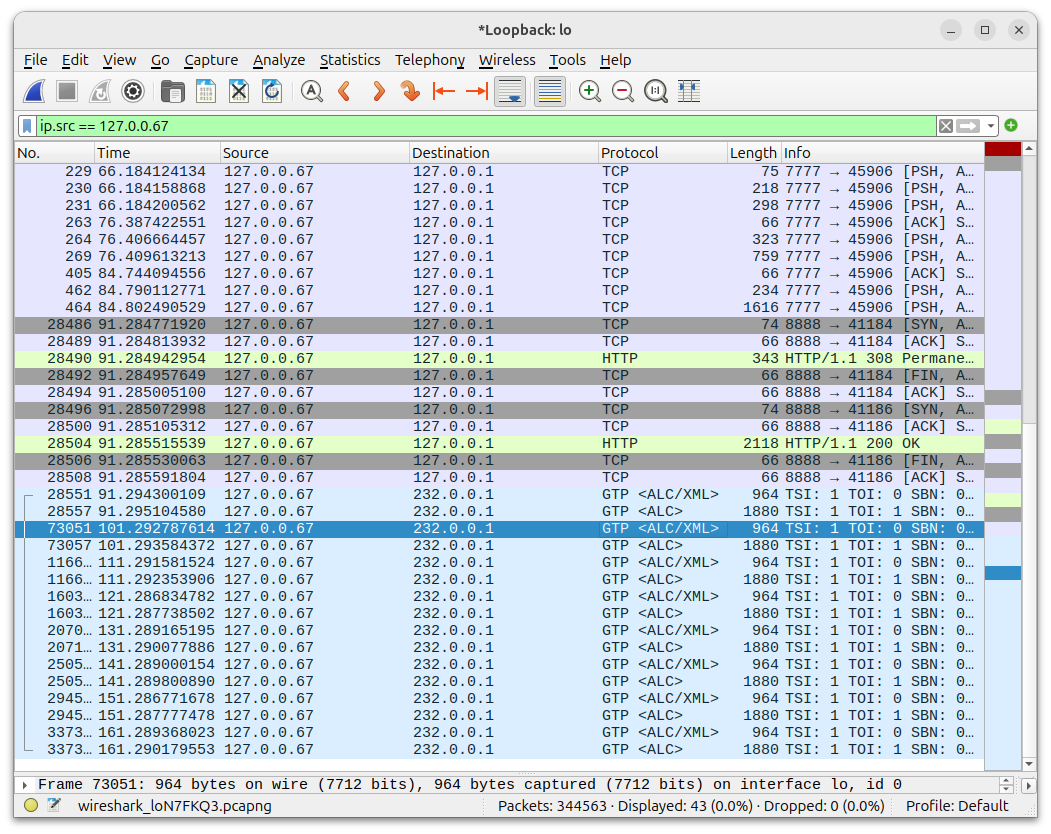Screen dimensions: 1051x834
Task: Clear the display filter
Action: [x=946, y=126]
